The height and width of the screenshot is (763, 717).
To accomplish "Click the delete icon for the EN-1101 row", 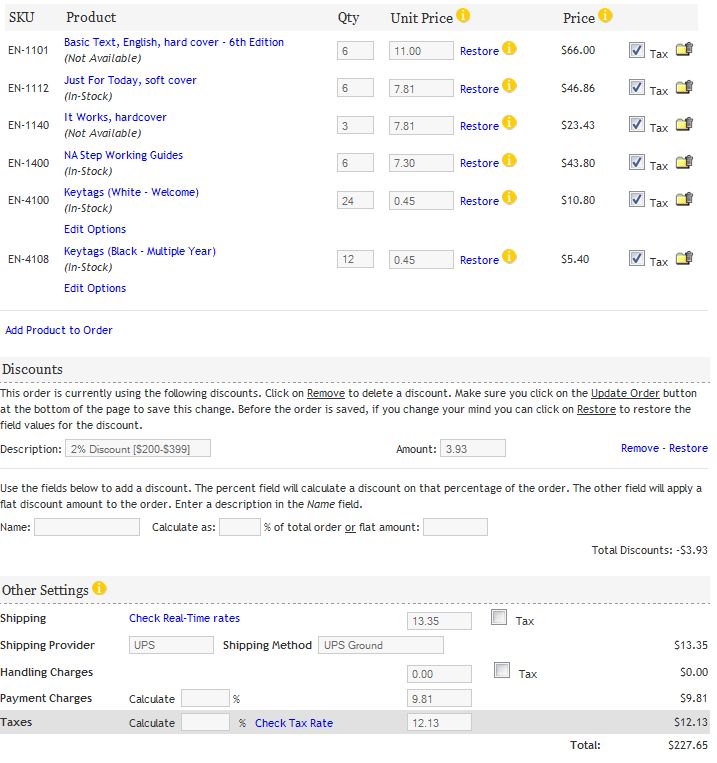I will 684,49.
